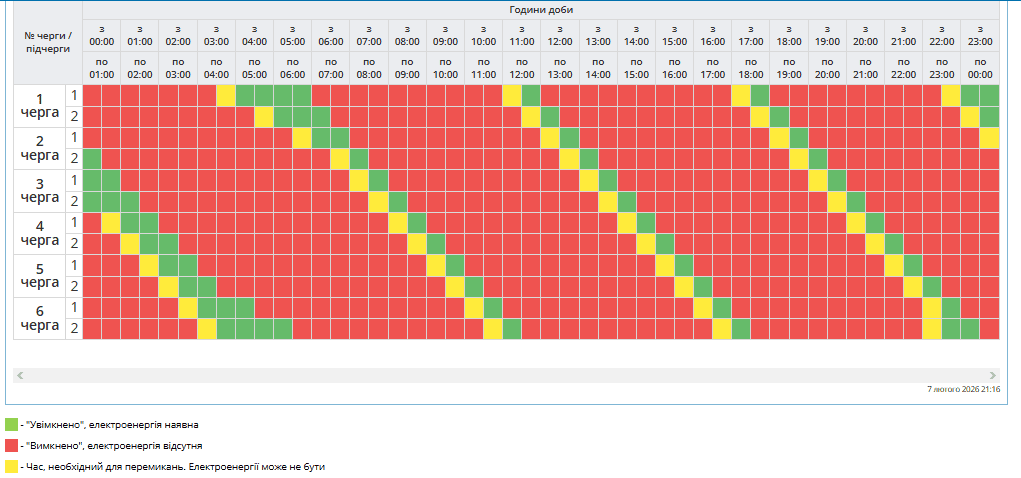Screen dimensions: 1021x478
Task: Click the '6 черга' row label
Action: [x=39, y=318]
